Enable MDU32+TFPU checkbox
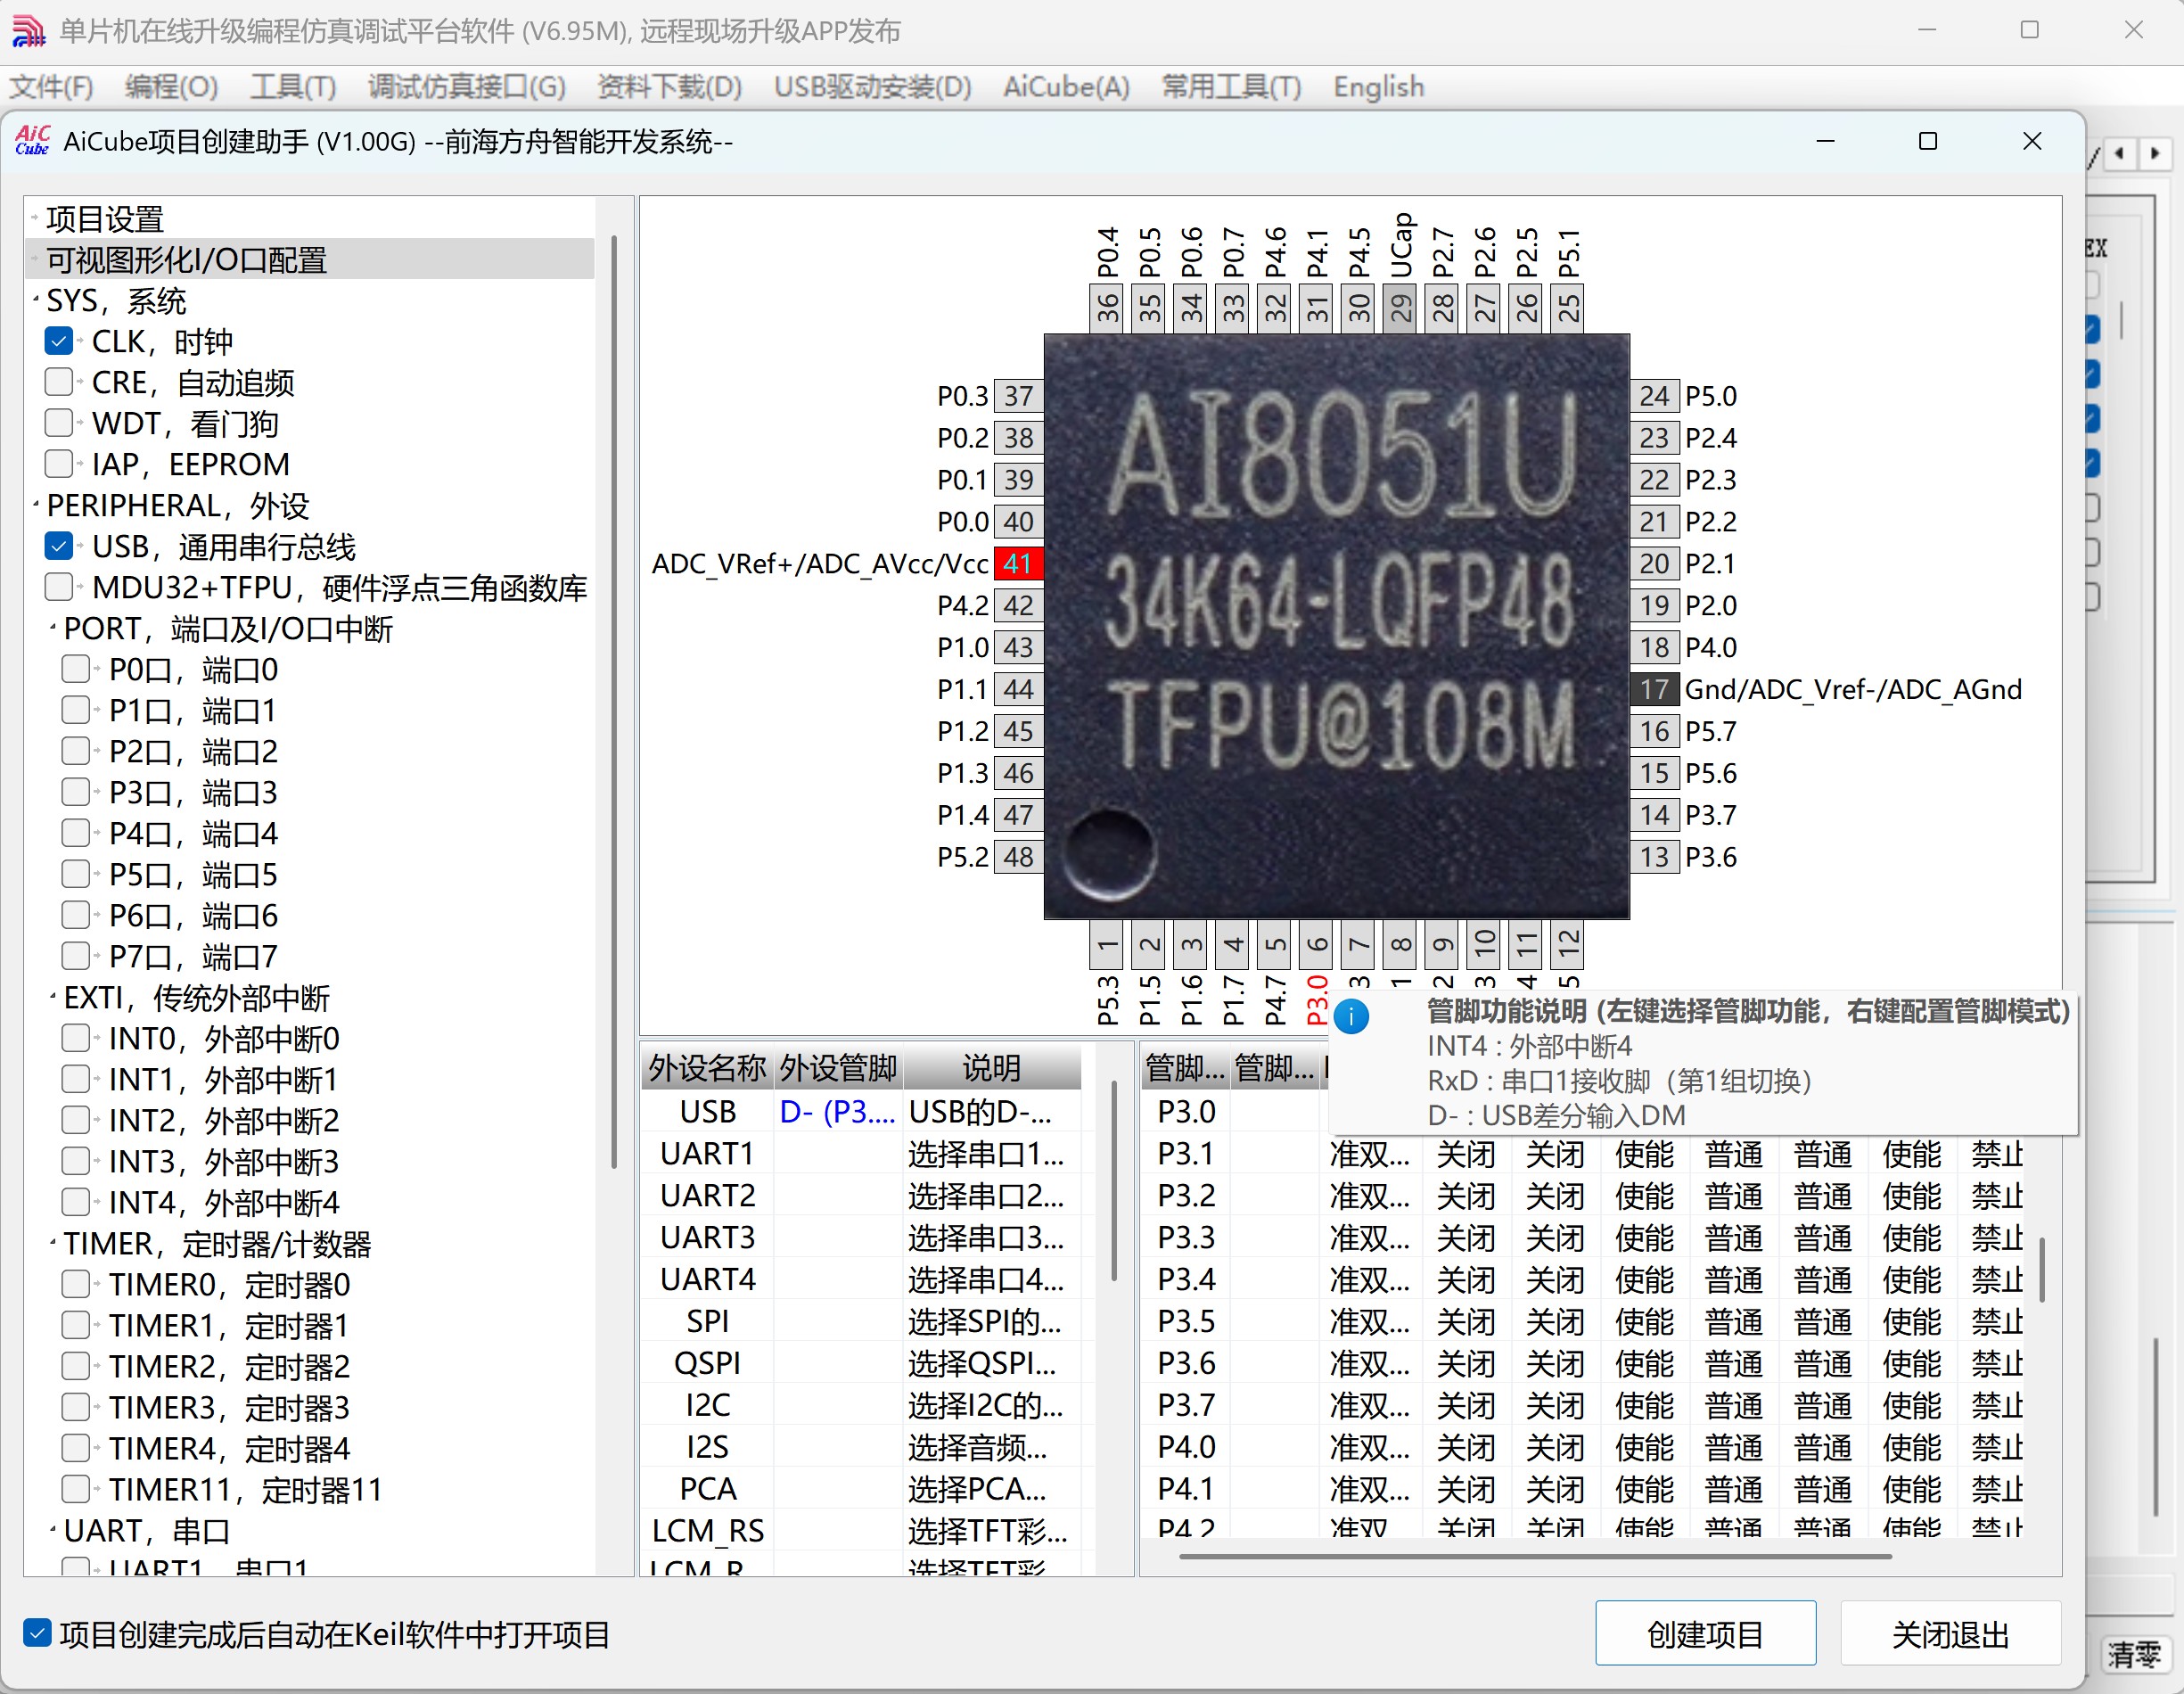Viewport: 2184px width, 1694px height. 59,587
